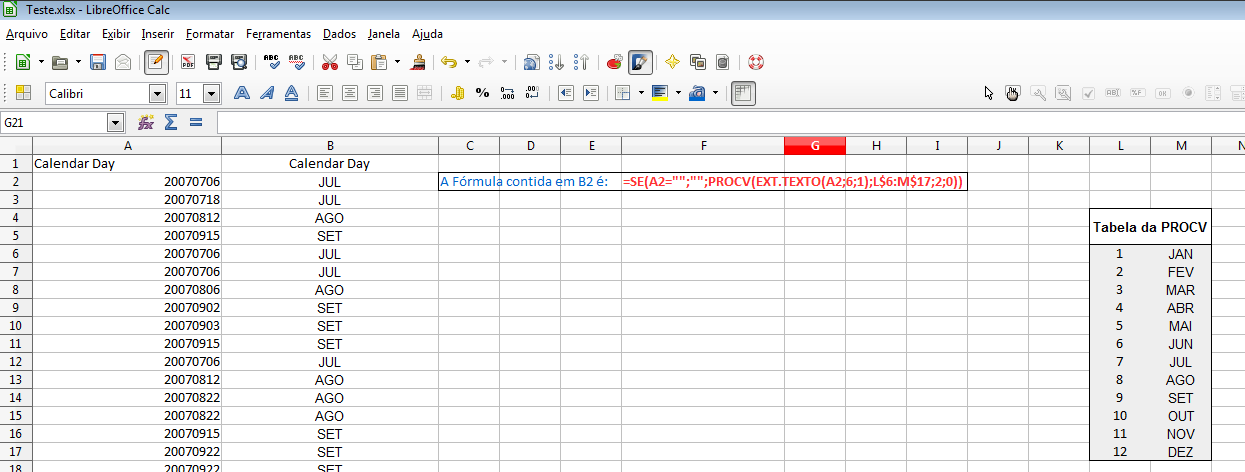Open the page preview
Screen dimensions: 1245x472
pos(238,62)
